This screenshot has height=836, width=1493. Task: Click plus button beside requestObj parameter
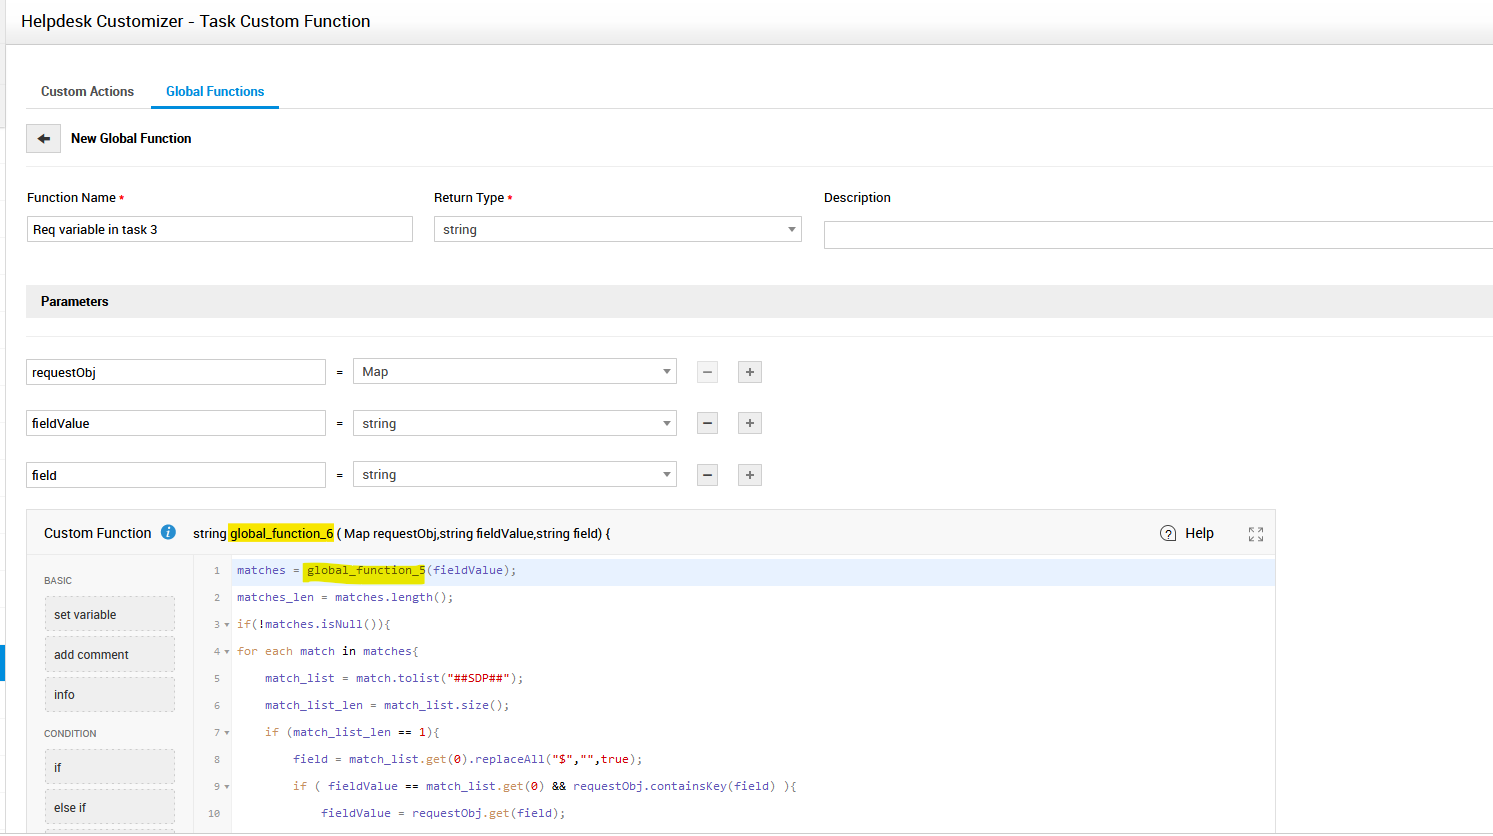pos(749,372)
